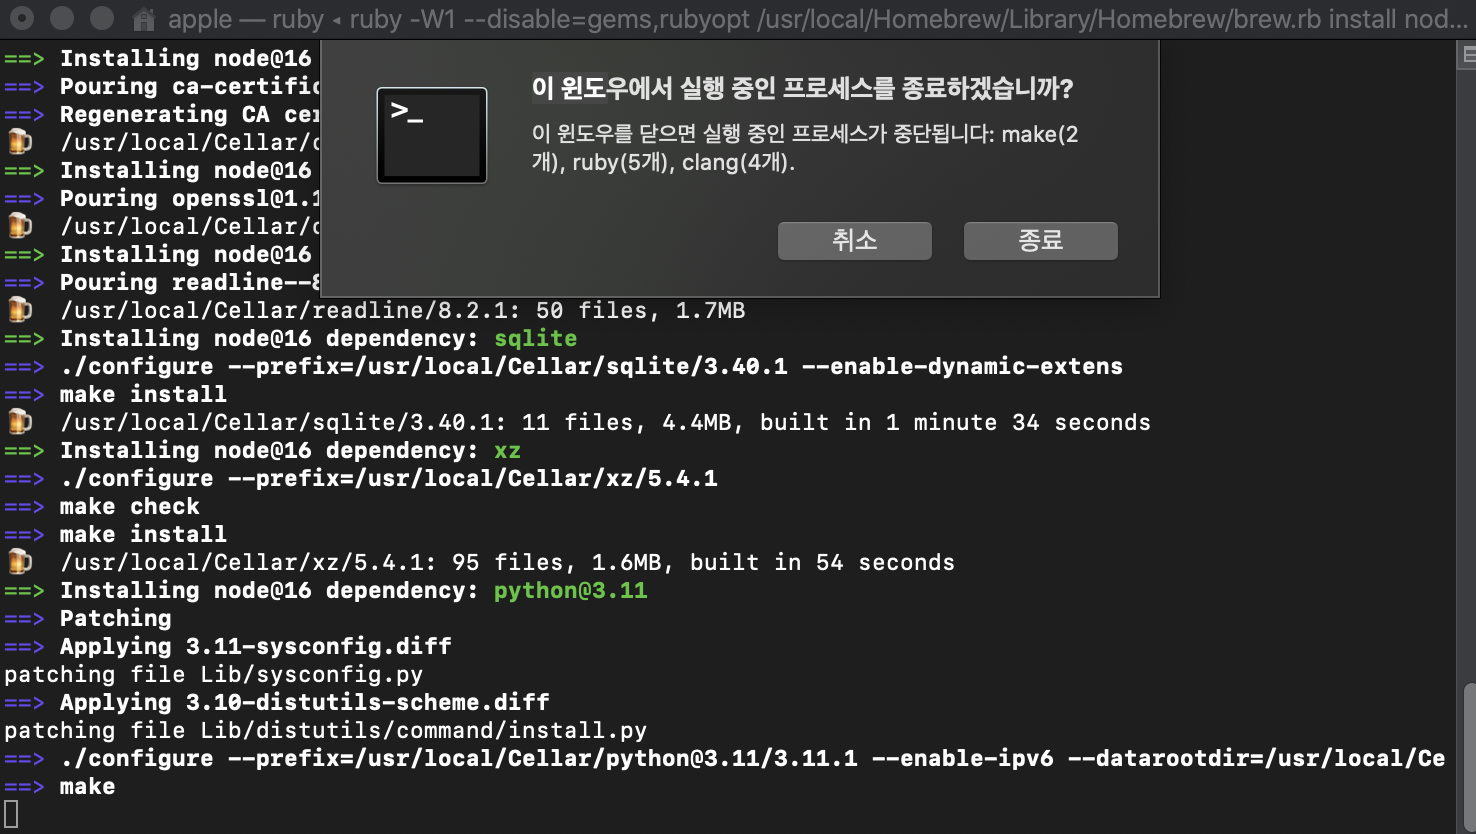The image size is (1476, 834).
Task: Click the dialog message listing make, ruby, clang
Action: [805, 148]
